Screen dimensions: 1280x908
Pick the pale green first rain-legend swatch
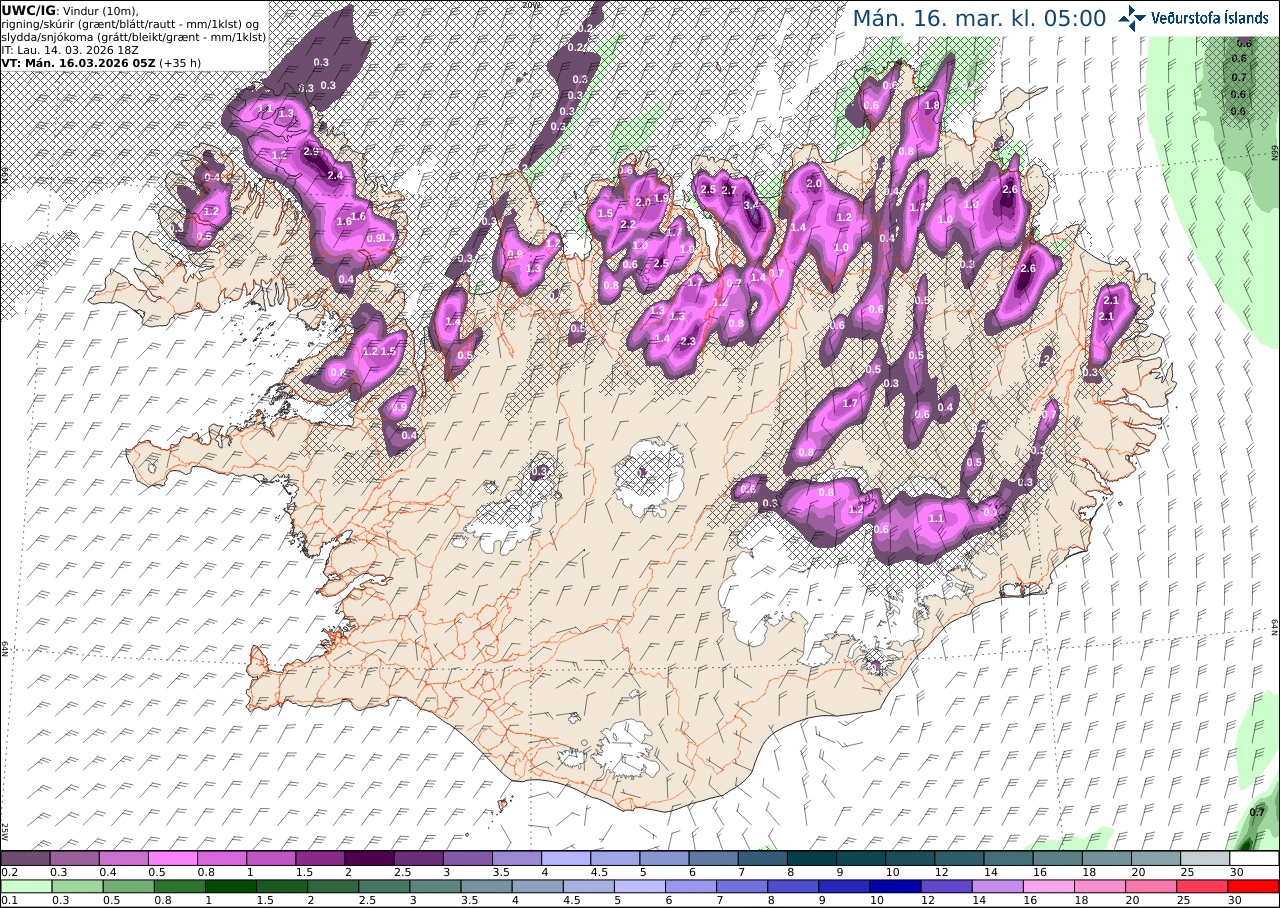25,886
